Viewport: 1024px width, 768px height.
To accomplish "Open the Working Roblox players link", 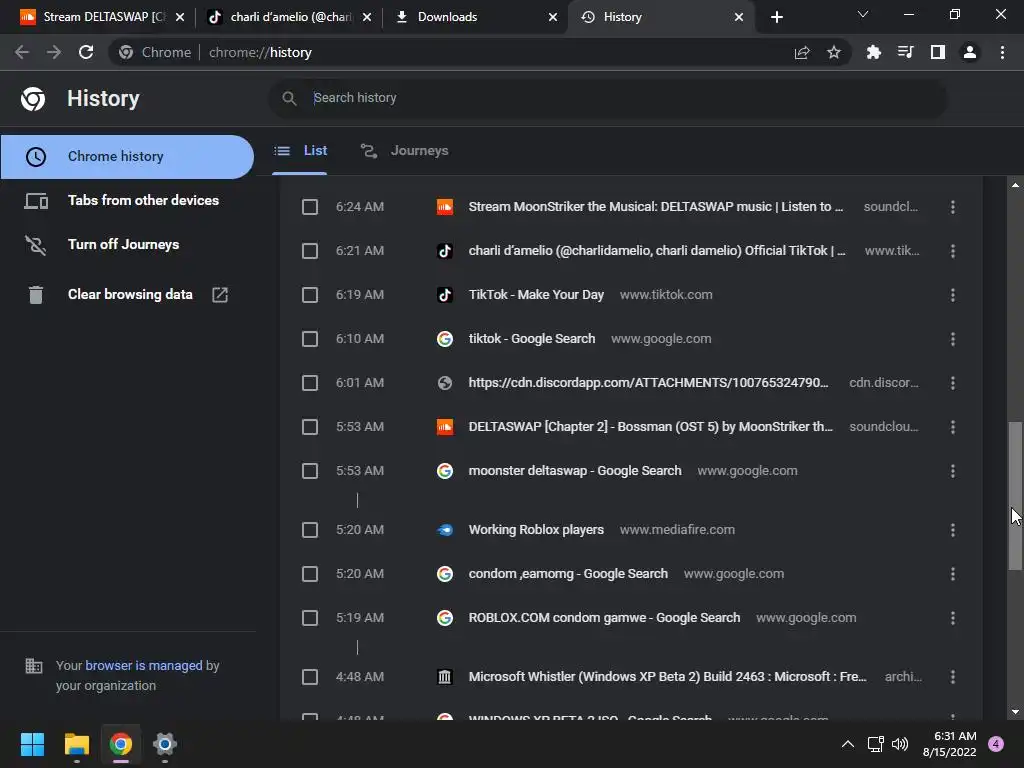I will click(536, 530).
